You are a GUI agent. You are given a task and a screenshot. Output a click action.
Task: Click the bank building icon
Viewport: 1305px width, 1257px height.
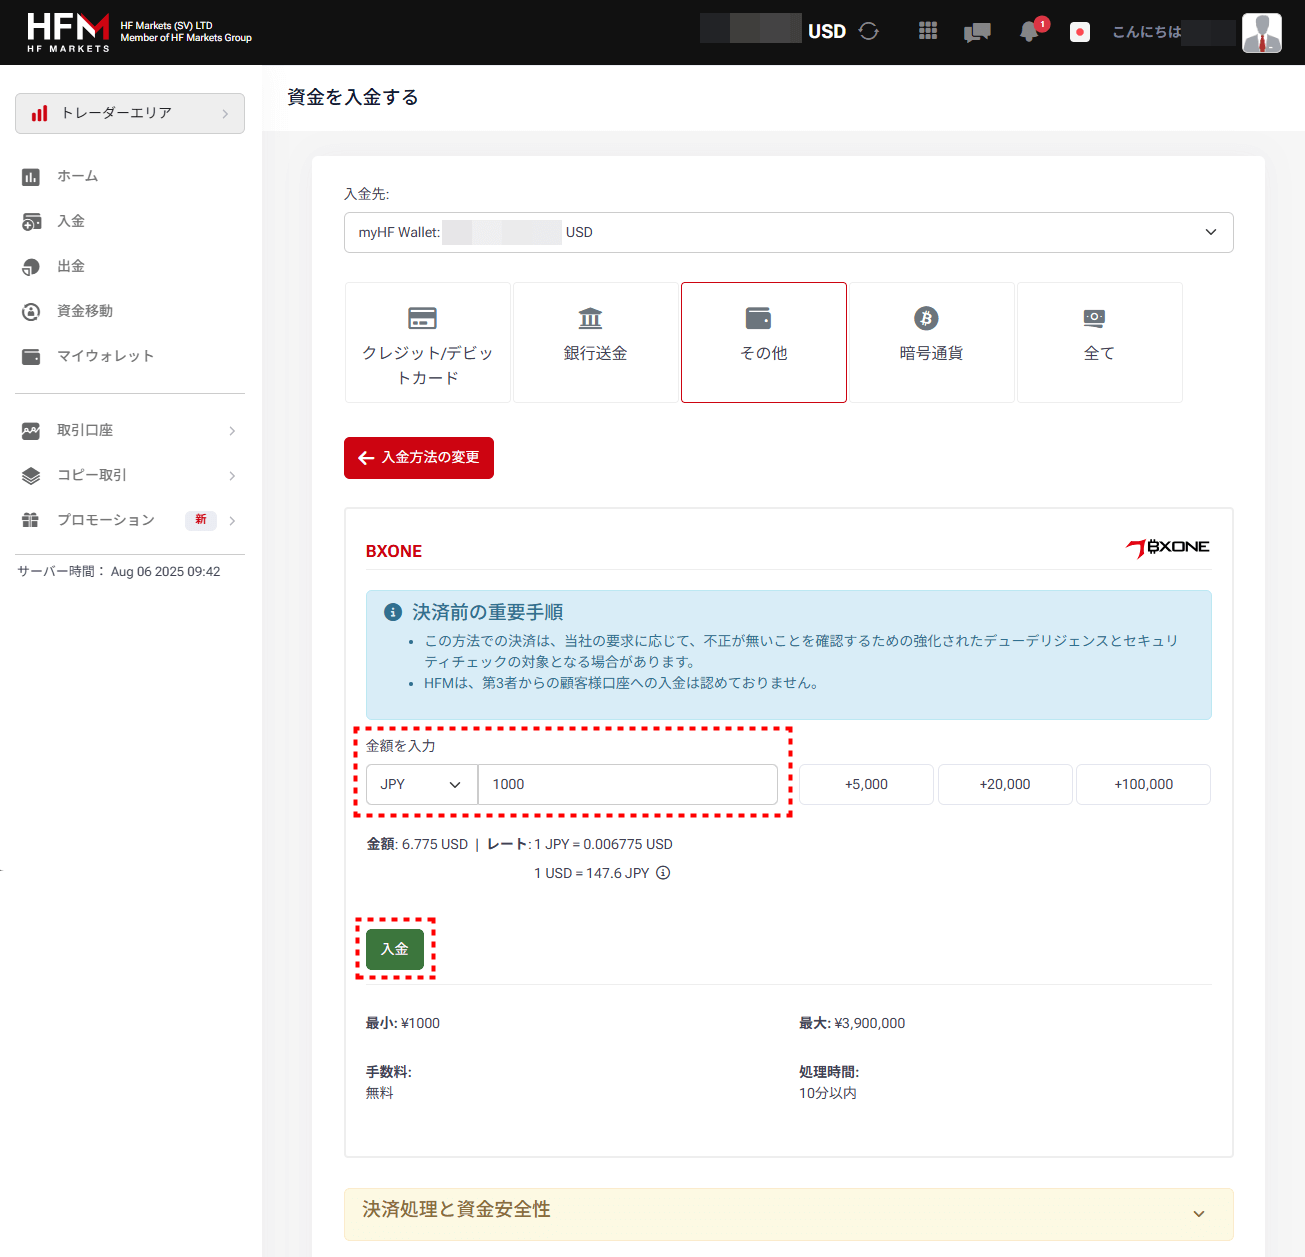pos(591,318)
